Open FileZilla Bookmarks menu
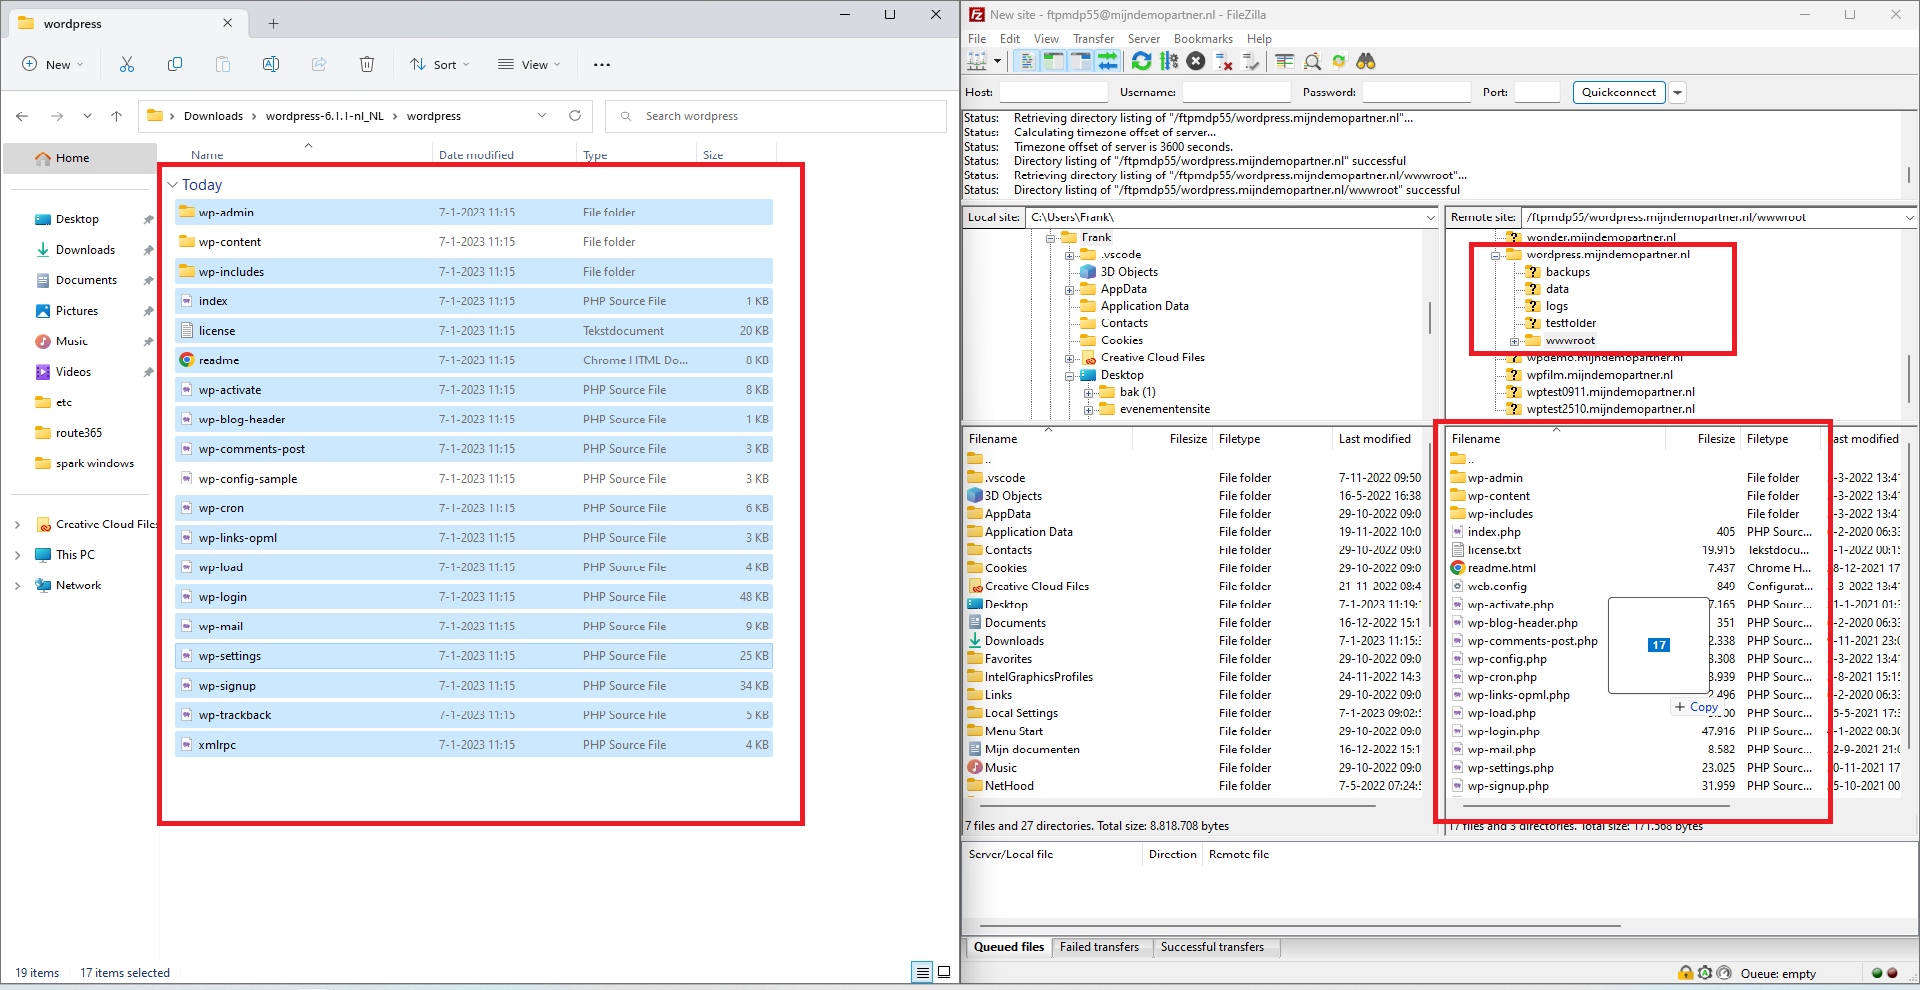 pos(1203,39)
